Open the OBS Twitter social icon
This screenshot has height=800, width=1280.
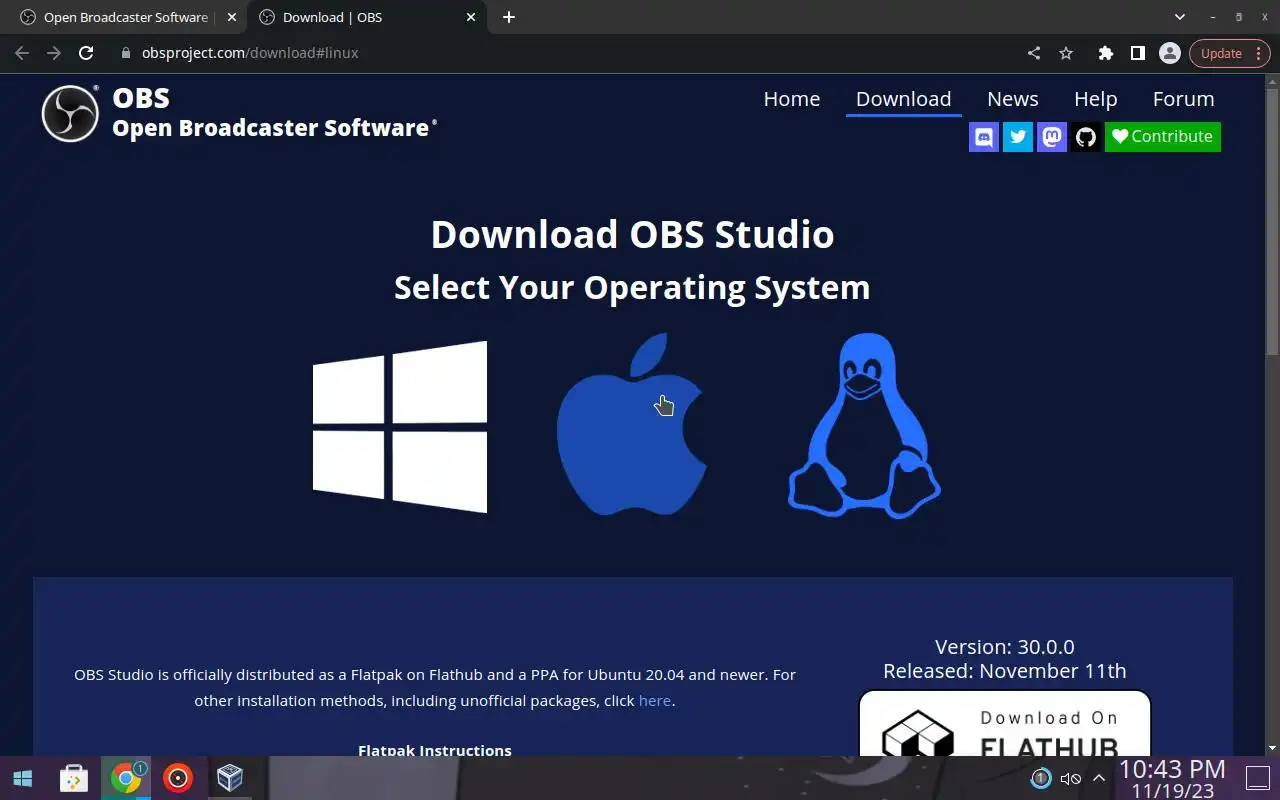pos(1018,137)
